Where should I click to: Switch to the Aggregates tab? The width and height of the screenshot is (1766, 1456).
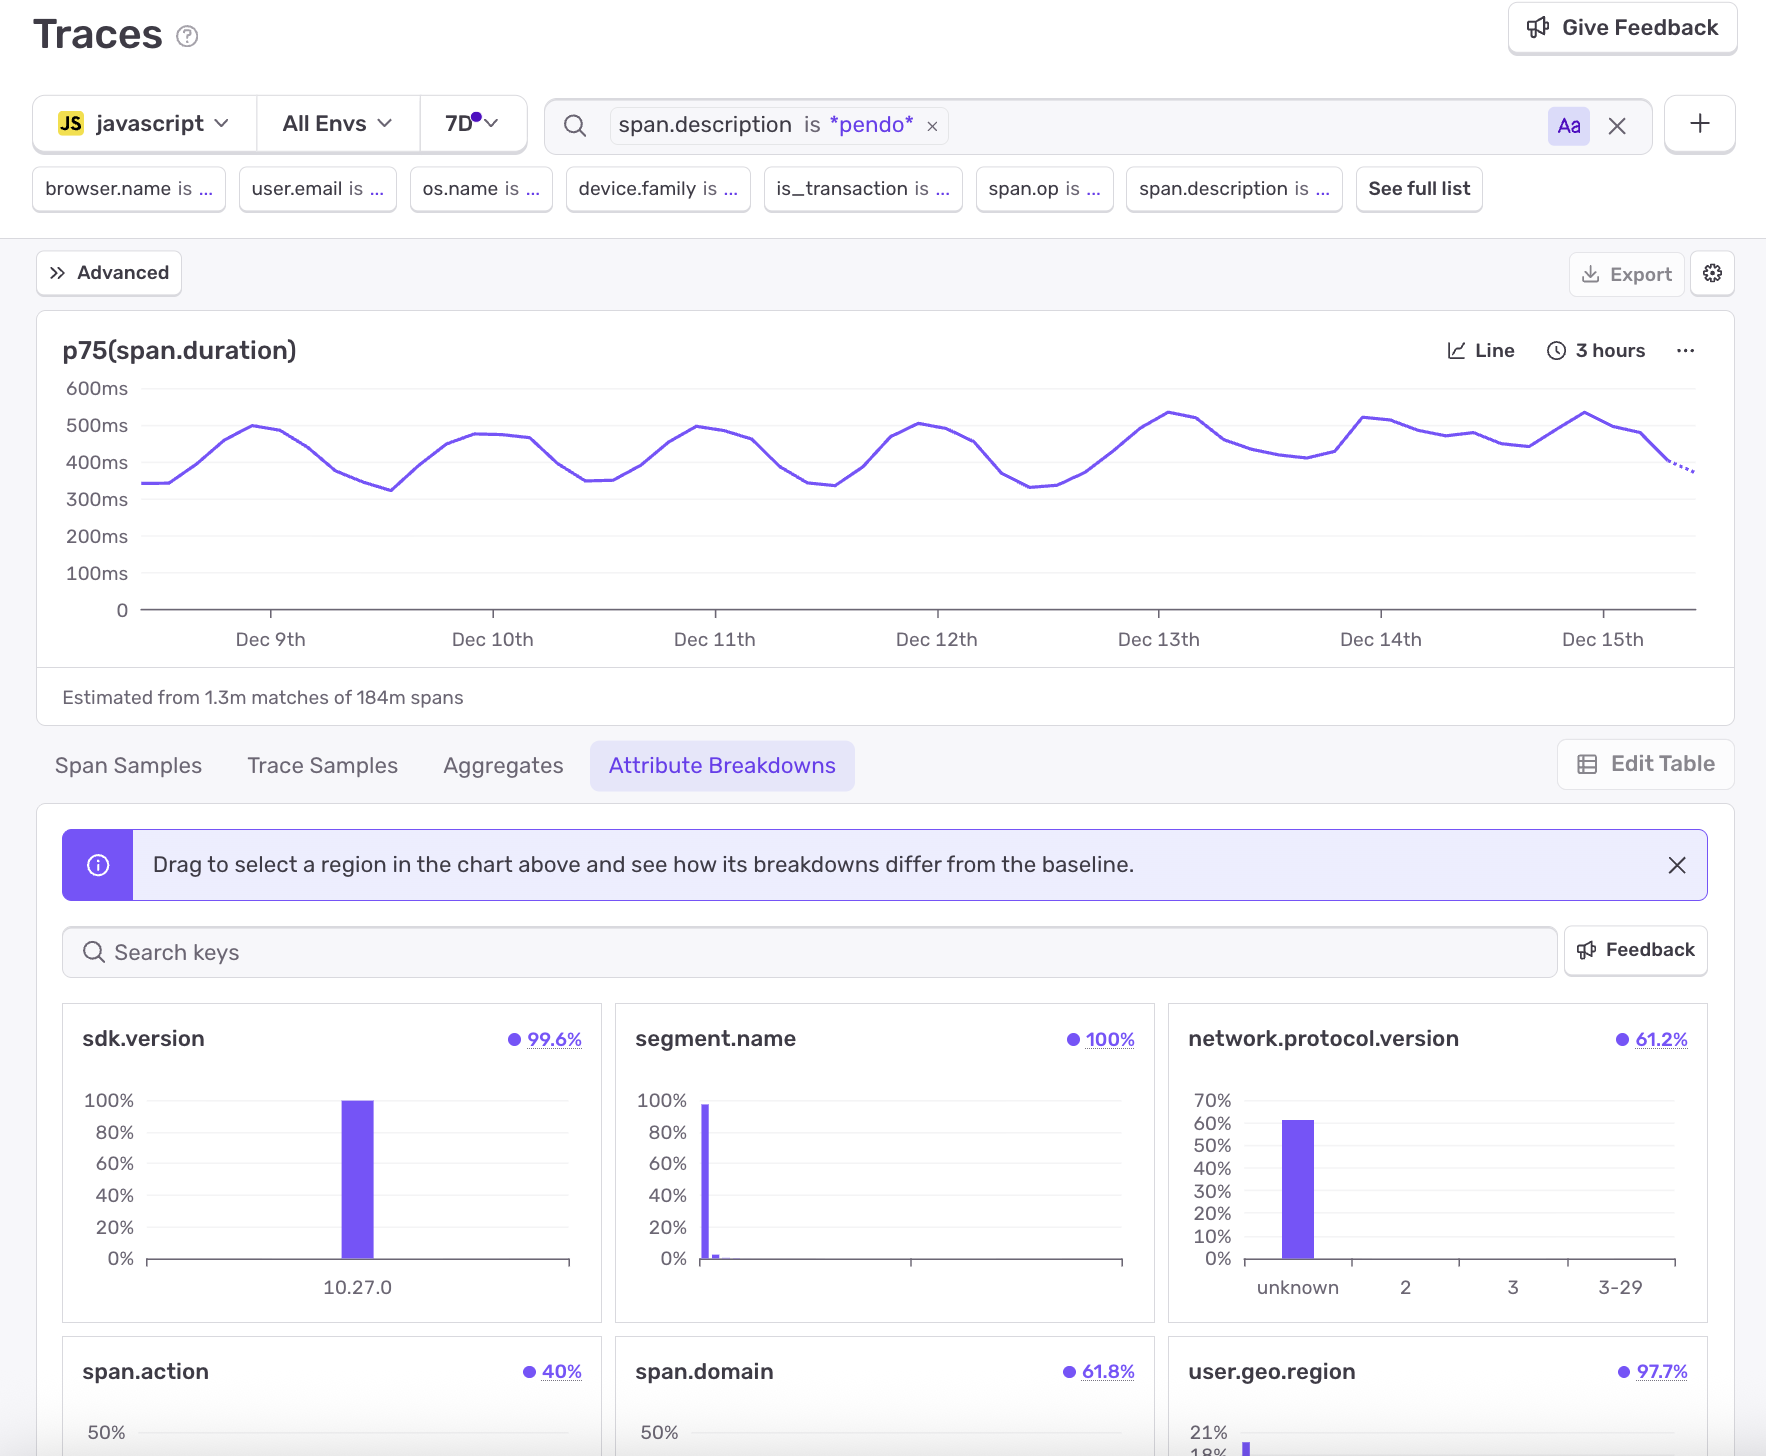[x=503, y=766]
